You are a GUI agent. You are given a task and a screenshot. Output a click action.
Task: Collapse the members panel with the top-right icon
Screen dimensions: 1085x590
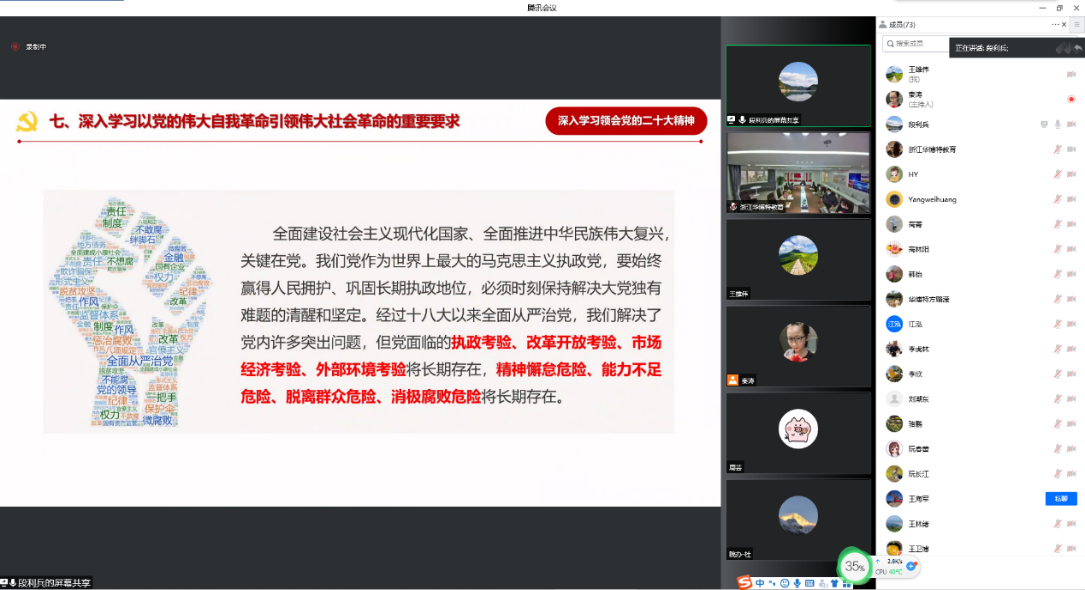(1076, 24)
